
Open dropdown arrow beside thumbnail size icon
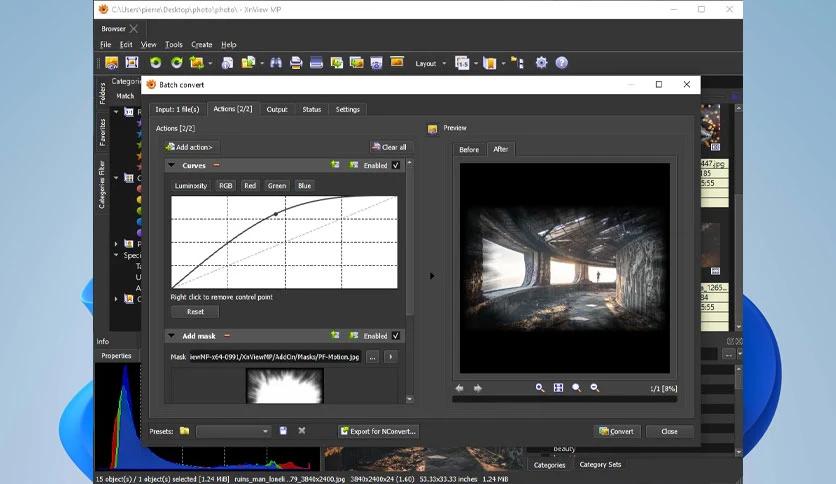pos(476,63)
